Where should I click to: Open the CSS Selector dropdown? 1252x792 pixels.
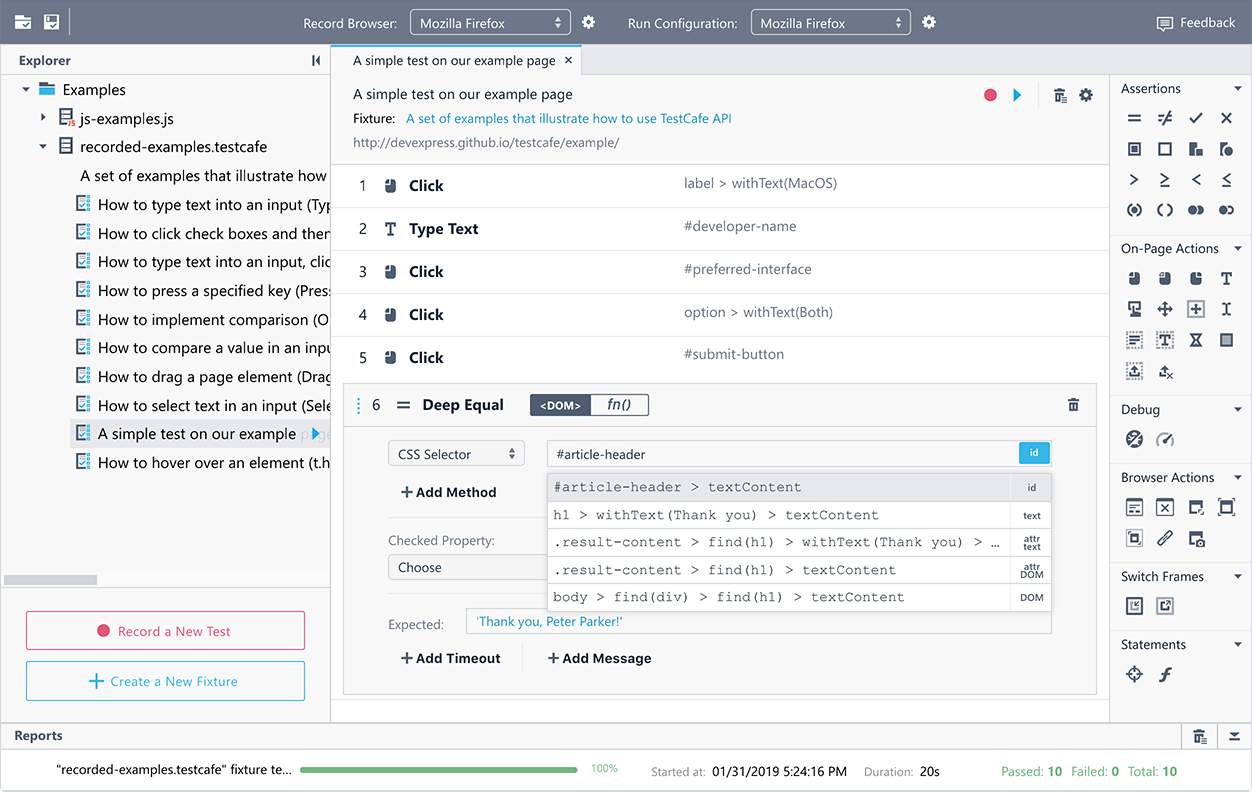(456, 454)
